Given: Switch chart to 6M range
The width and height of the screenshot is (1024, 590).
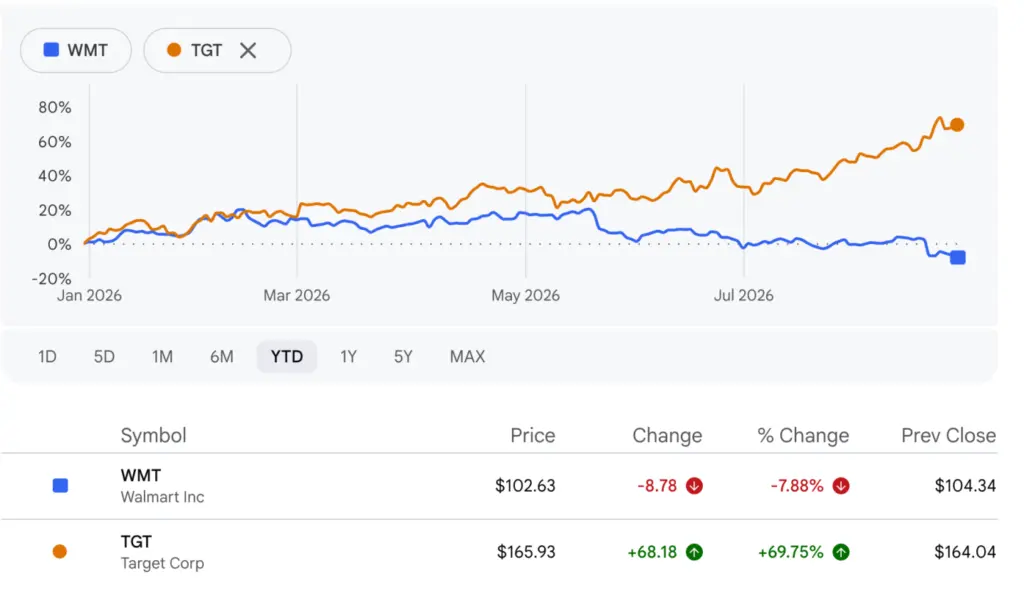Looking at the screenshot, I should 221,357.
